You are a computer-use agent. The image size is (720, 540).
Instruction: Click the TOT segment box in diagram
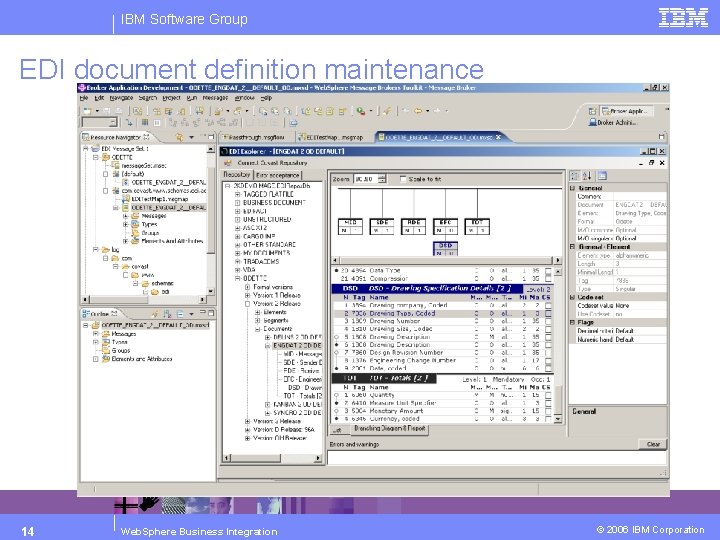[477, 226]
